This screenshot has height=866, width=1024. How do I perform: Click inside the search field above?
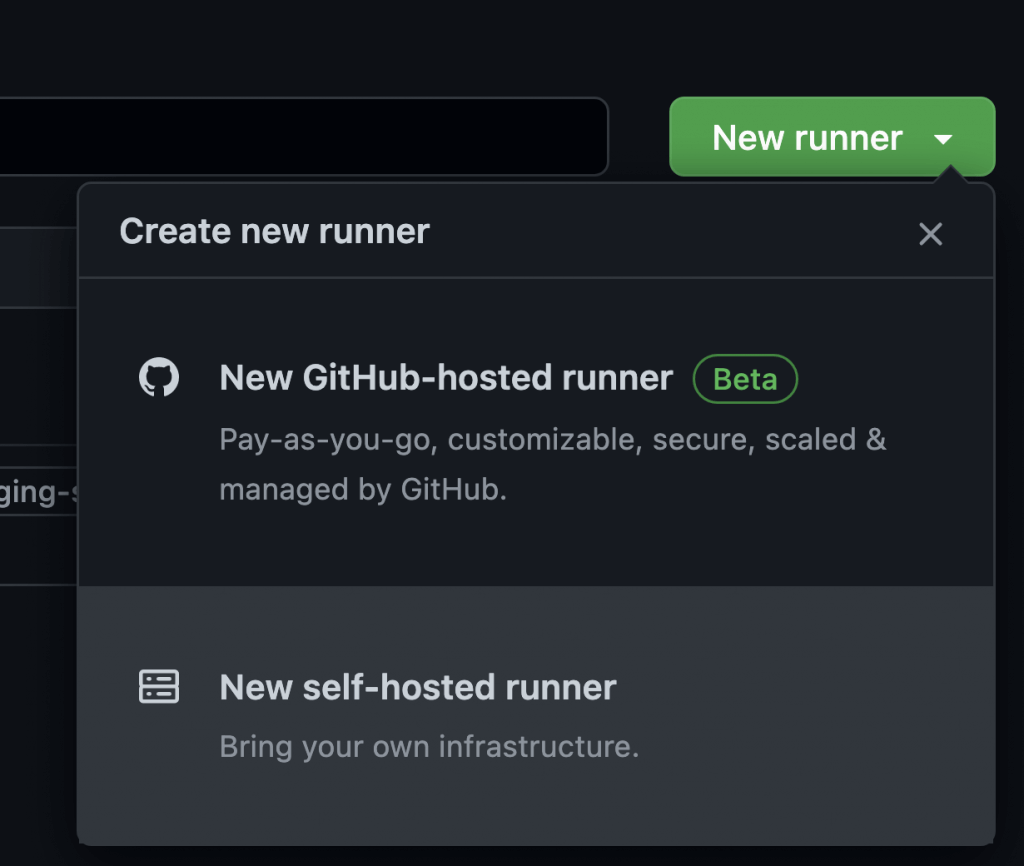click(x=300, y=137)
